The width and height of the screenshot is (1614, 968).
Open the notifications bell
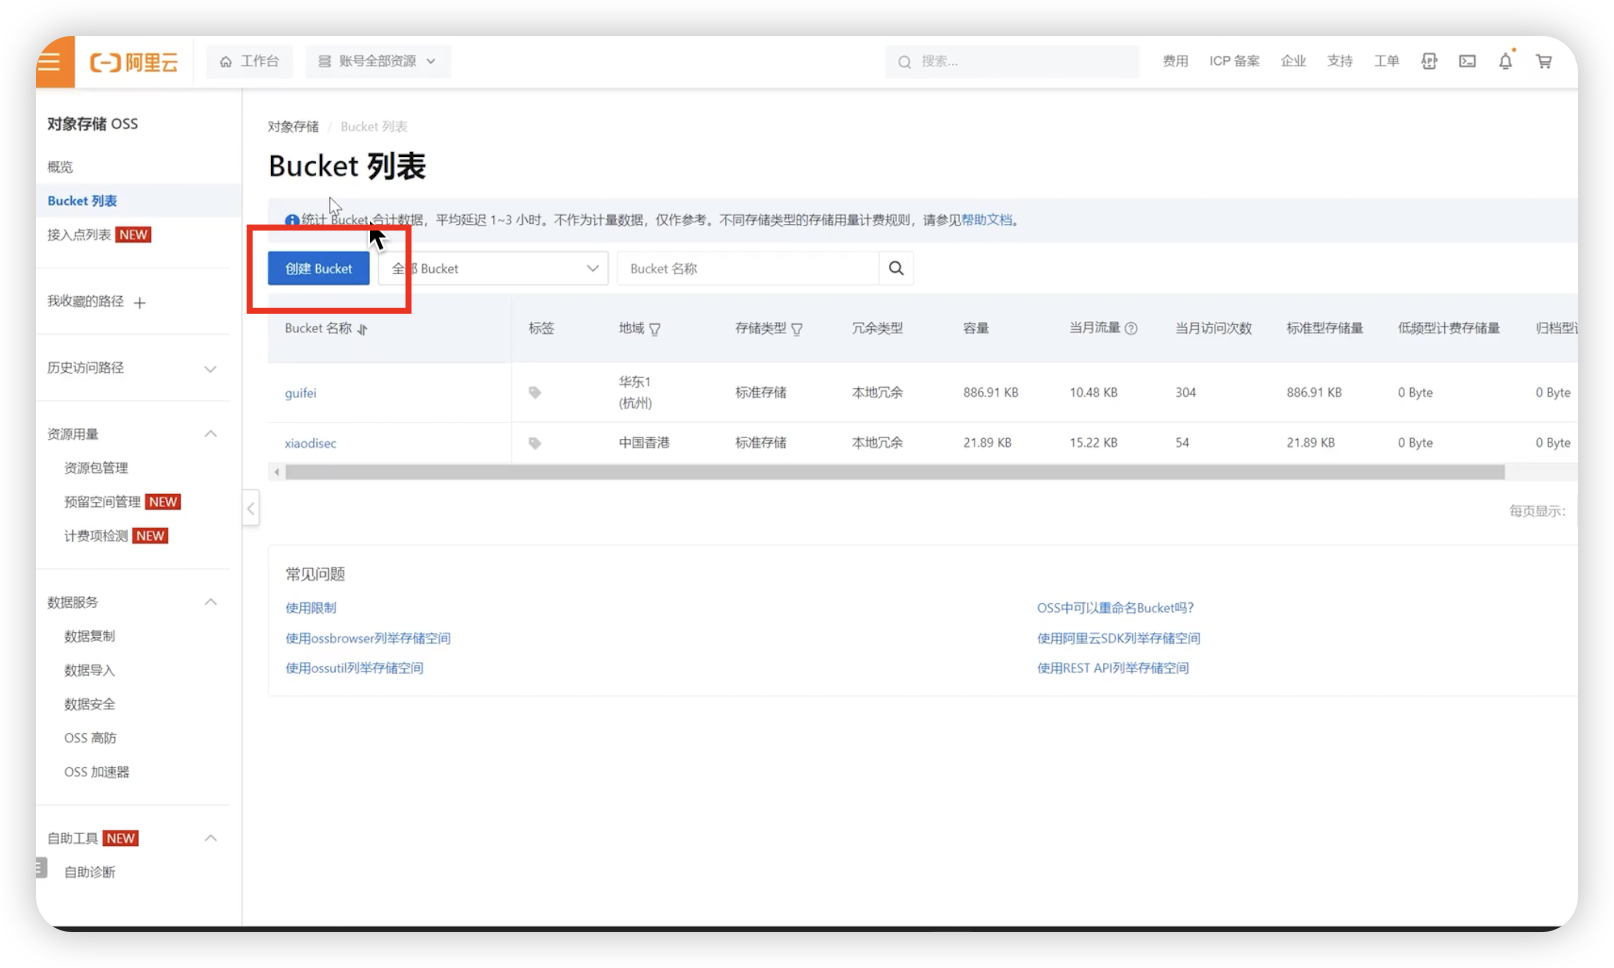pyautogui.click(x=1505, y=61)
